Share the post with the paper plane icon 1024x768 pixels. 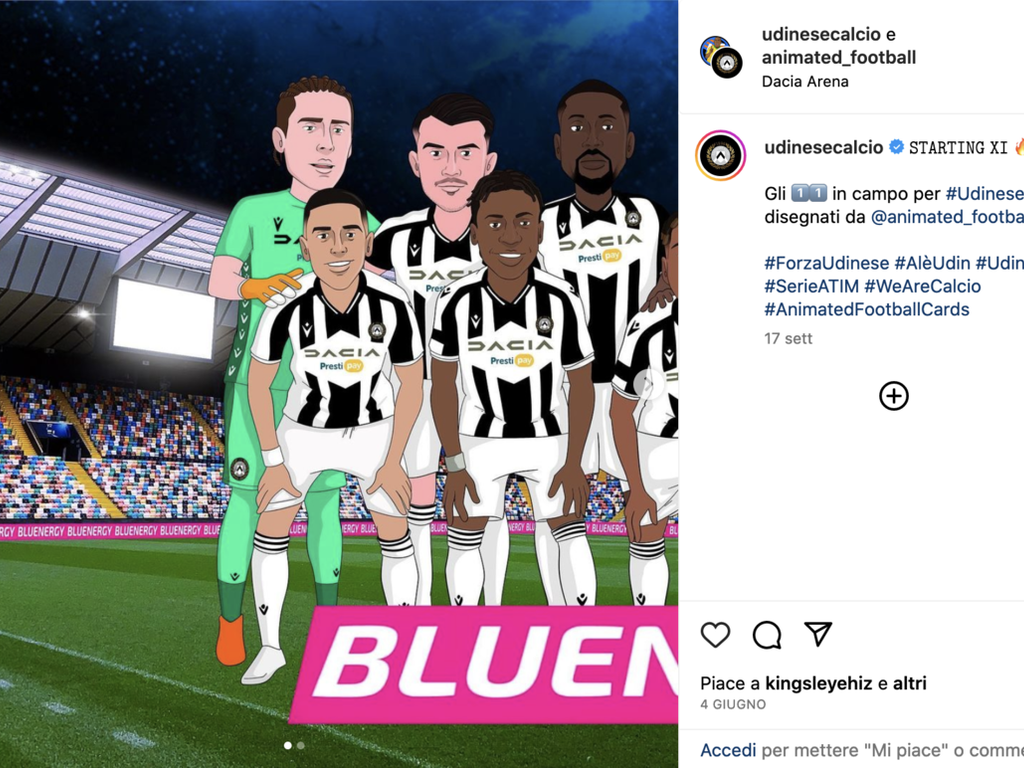[818, 634]
